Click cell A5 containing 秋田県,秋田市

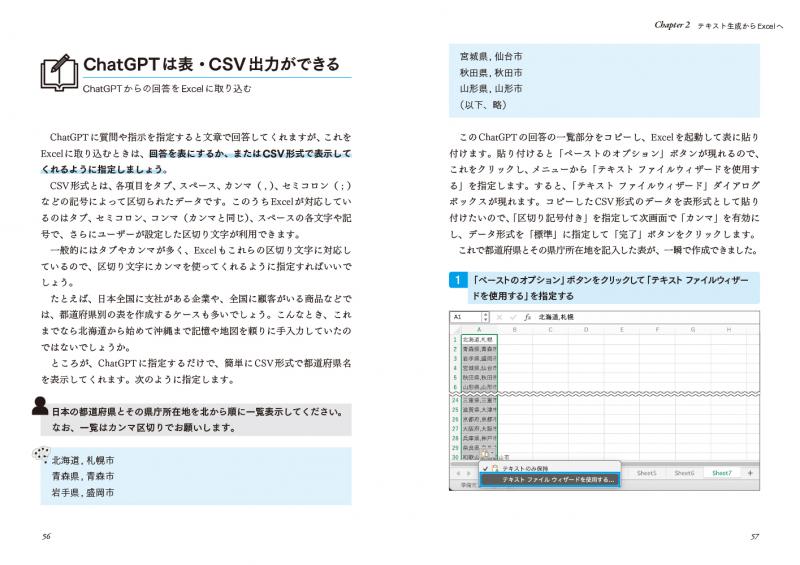479,378
